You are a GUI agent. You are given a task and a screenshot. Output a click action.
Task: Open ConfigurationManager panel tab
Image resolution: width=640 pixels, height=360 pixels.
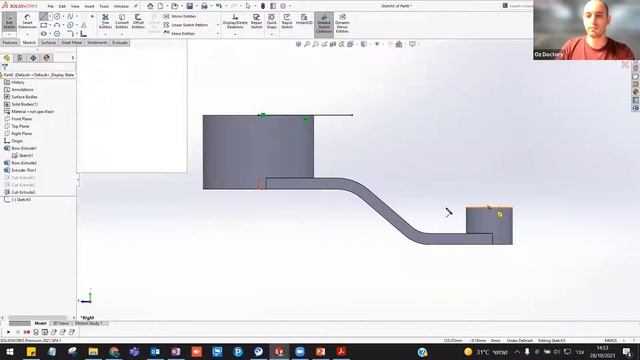[33, 58]
